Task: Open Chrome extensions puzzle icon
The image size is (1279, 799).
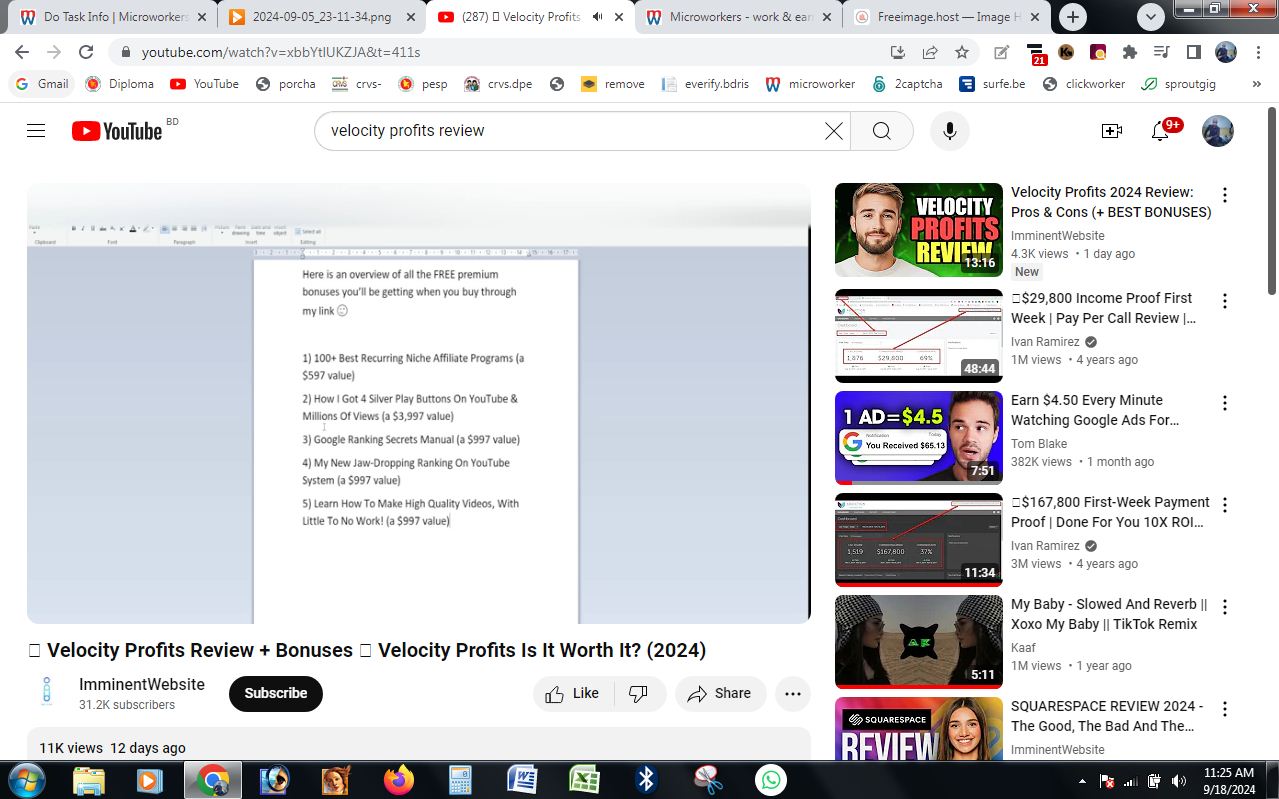Action: (1129, 52)
